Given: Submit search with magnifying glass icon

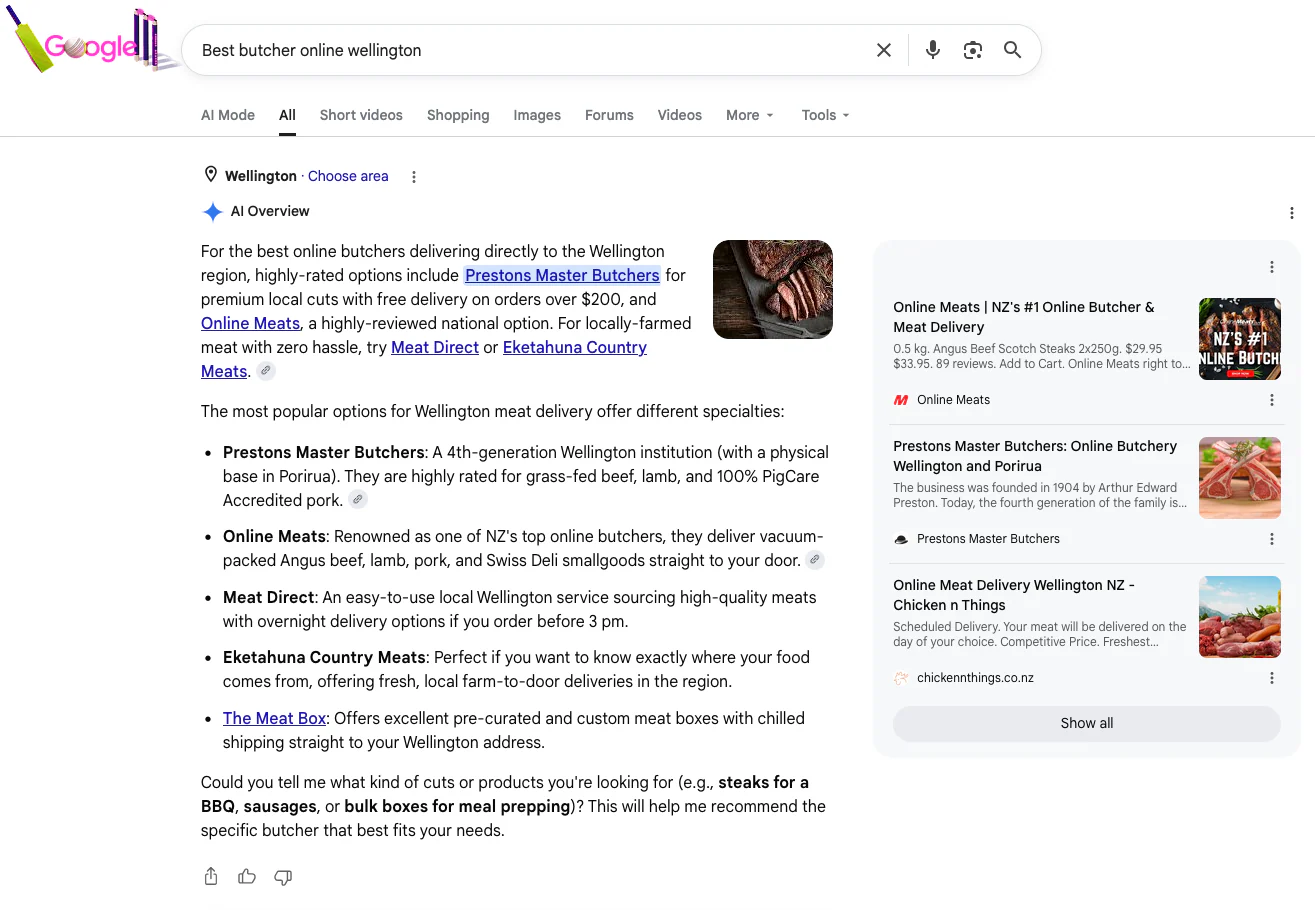Looking at the screenshot, I should (x=1013, y=50).
